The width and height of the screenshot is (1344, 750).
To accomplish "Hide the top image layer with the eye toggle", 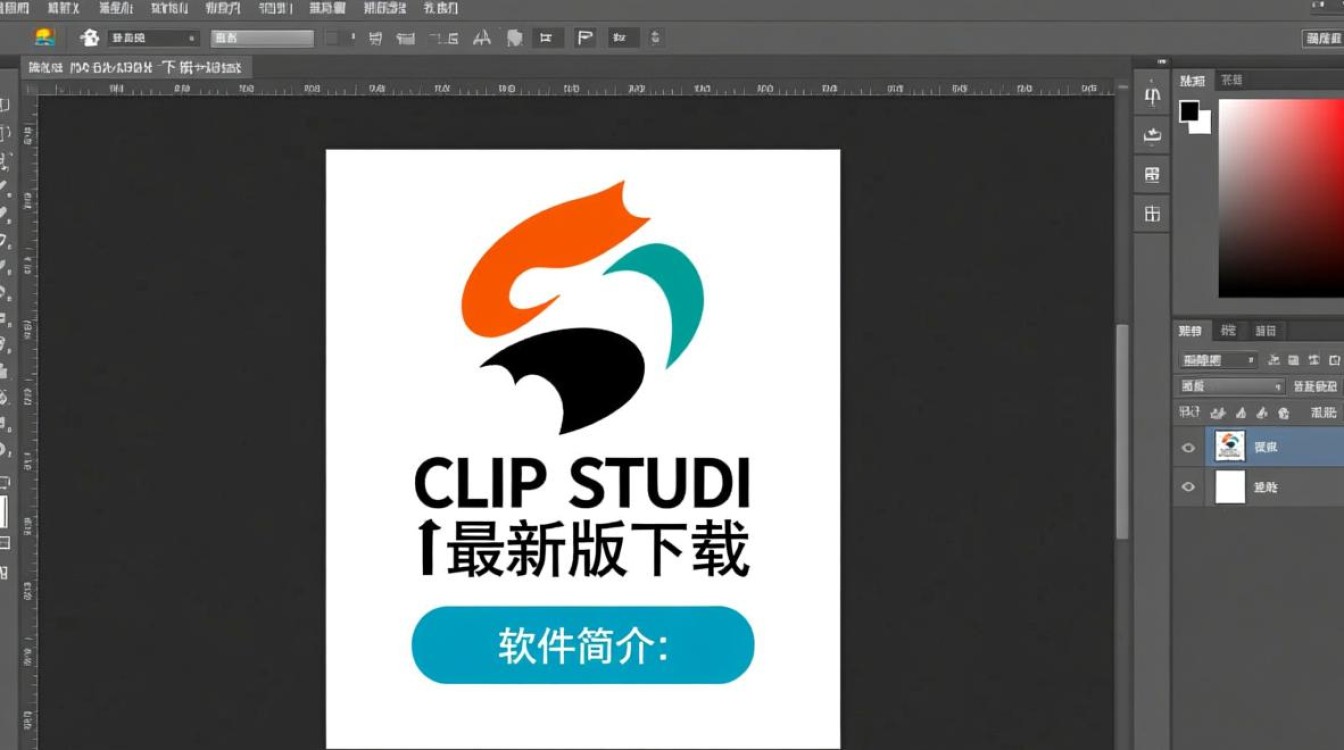I will coord(1188,447).
